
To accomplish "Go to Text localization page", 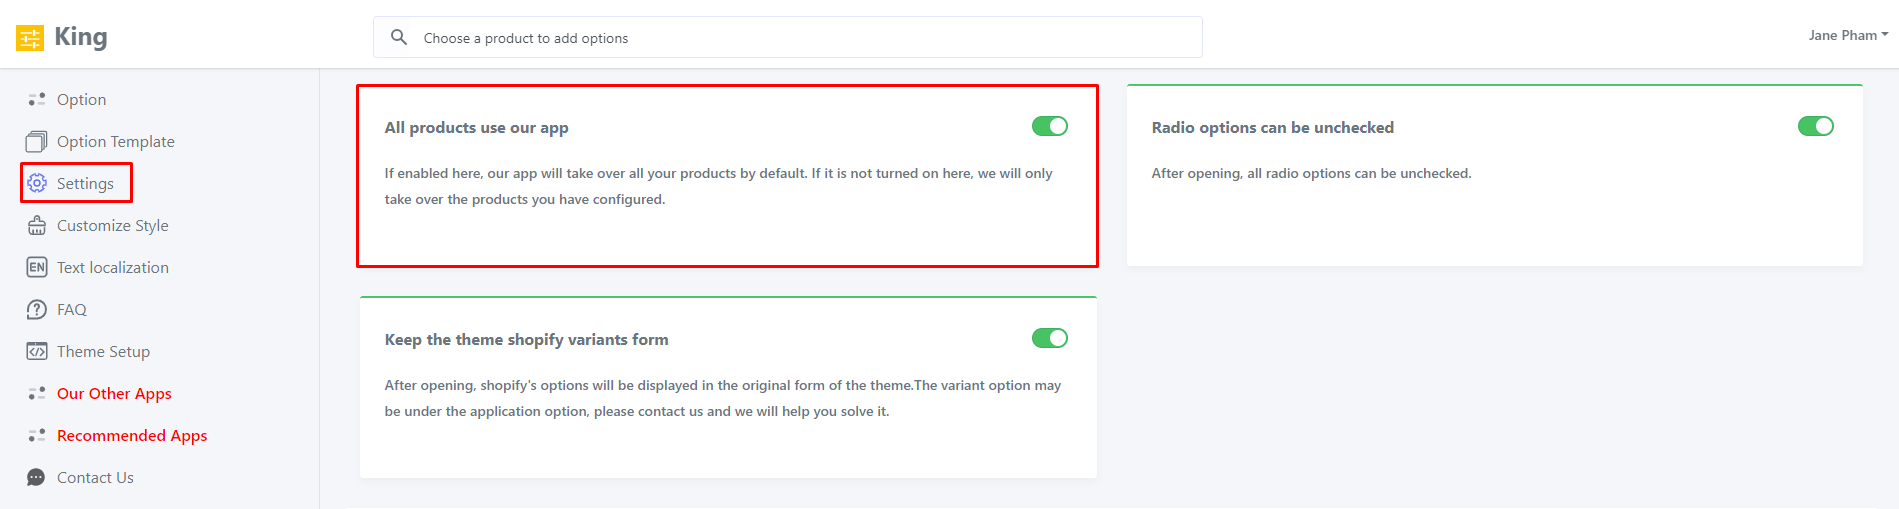I will pos(113,267).
